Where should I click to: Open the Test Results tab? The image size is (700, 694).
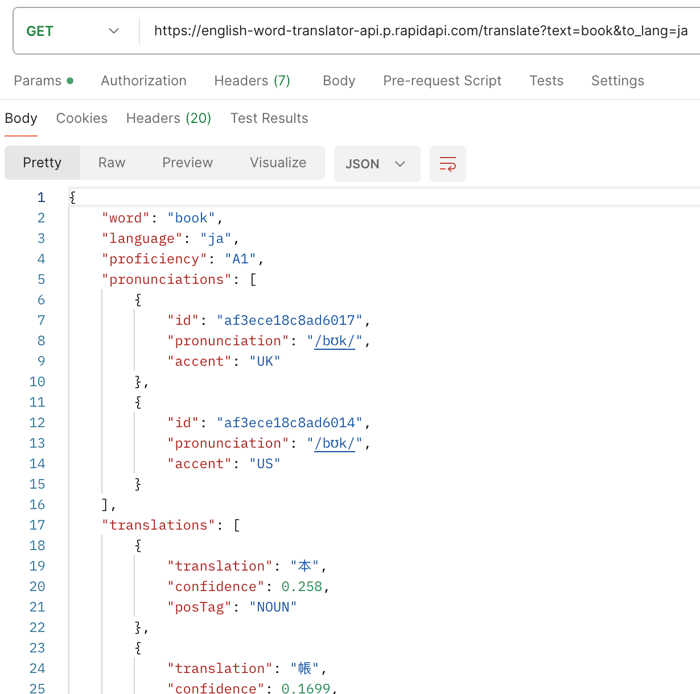pyautogui.click(x=269, y=118)
